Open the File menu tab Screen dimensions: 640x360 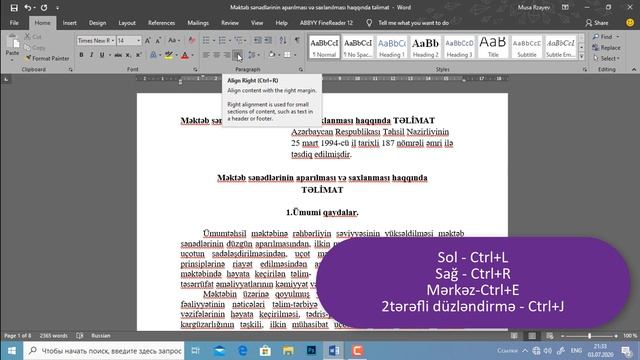tap(14, 23)
